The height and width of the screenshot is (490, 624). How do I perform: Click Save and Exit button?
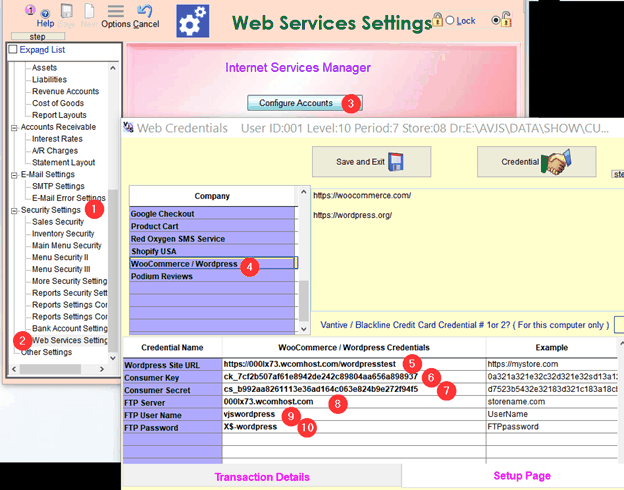[371, 162]
